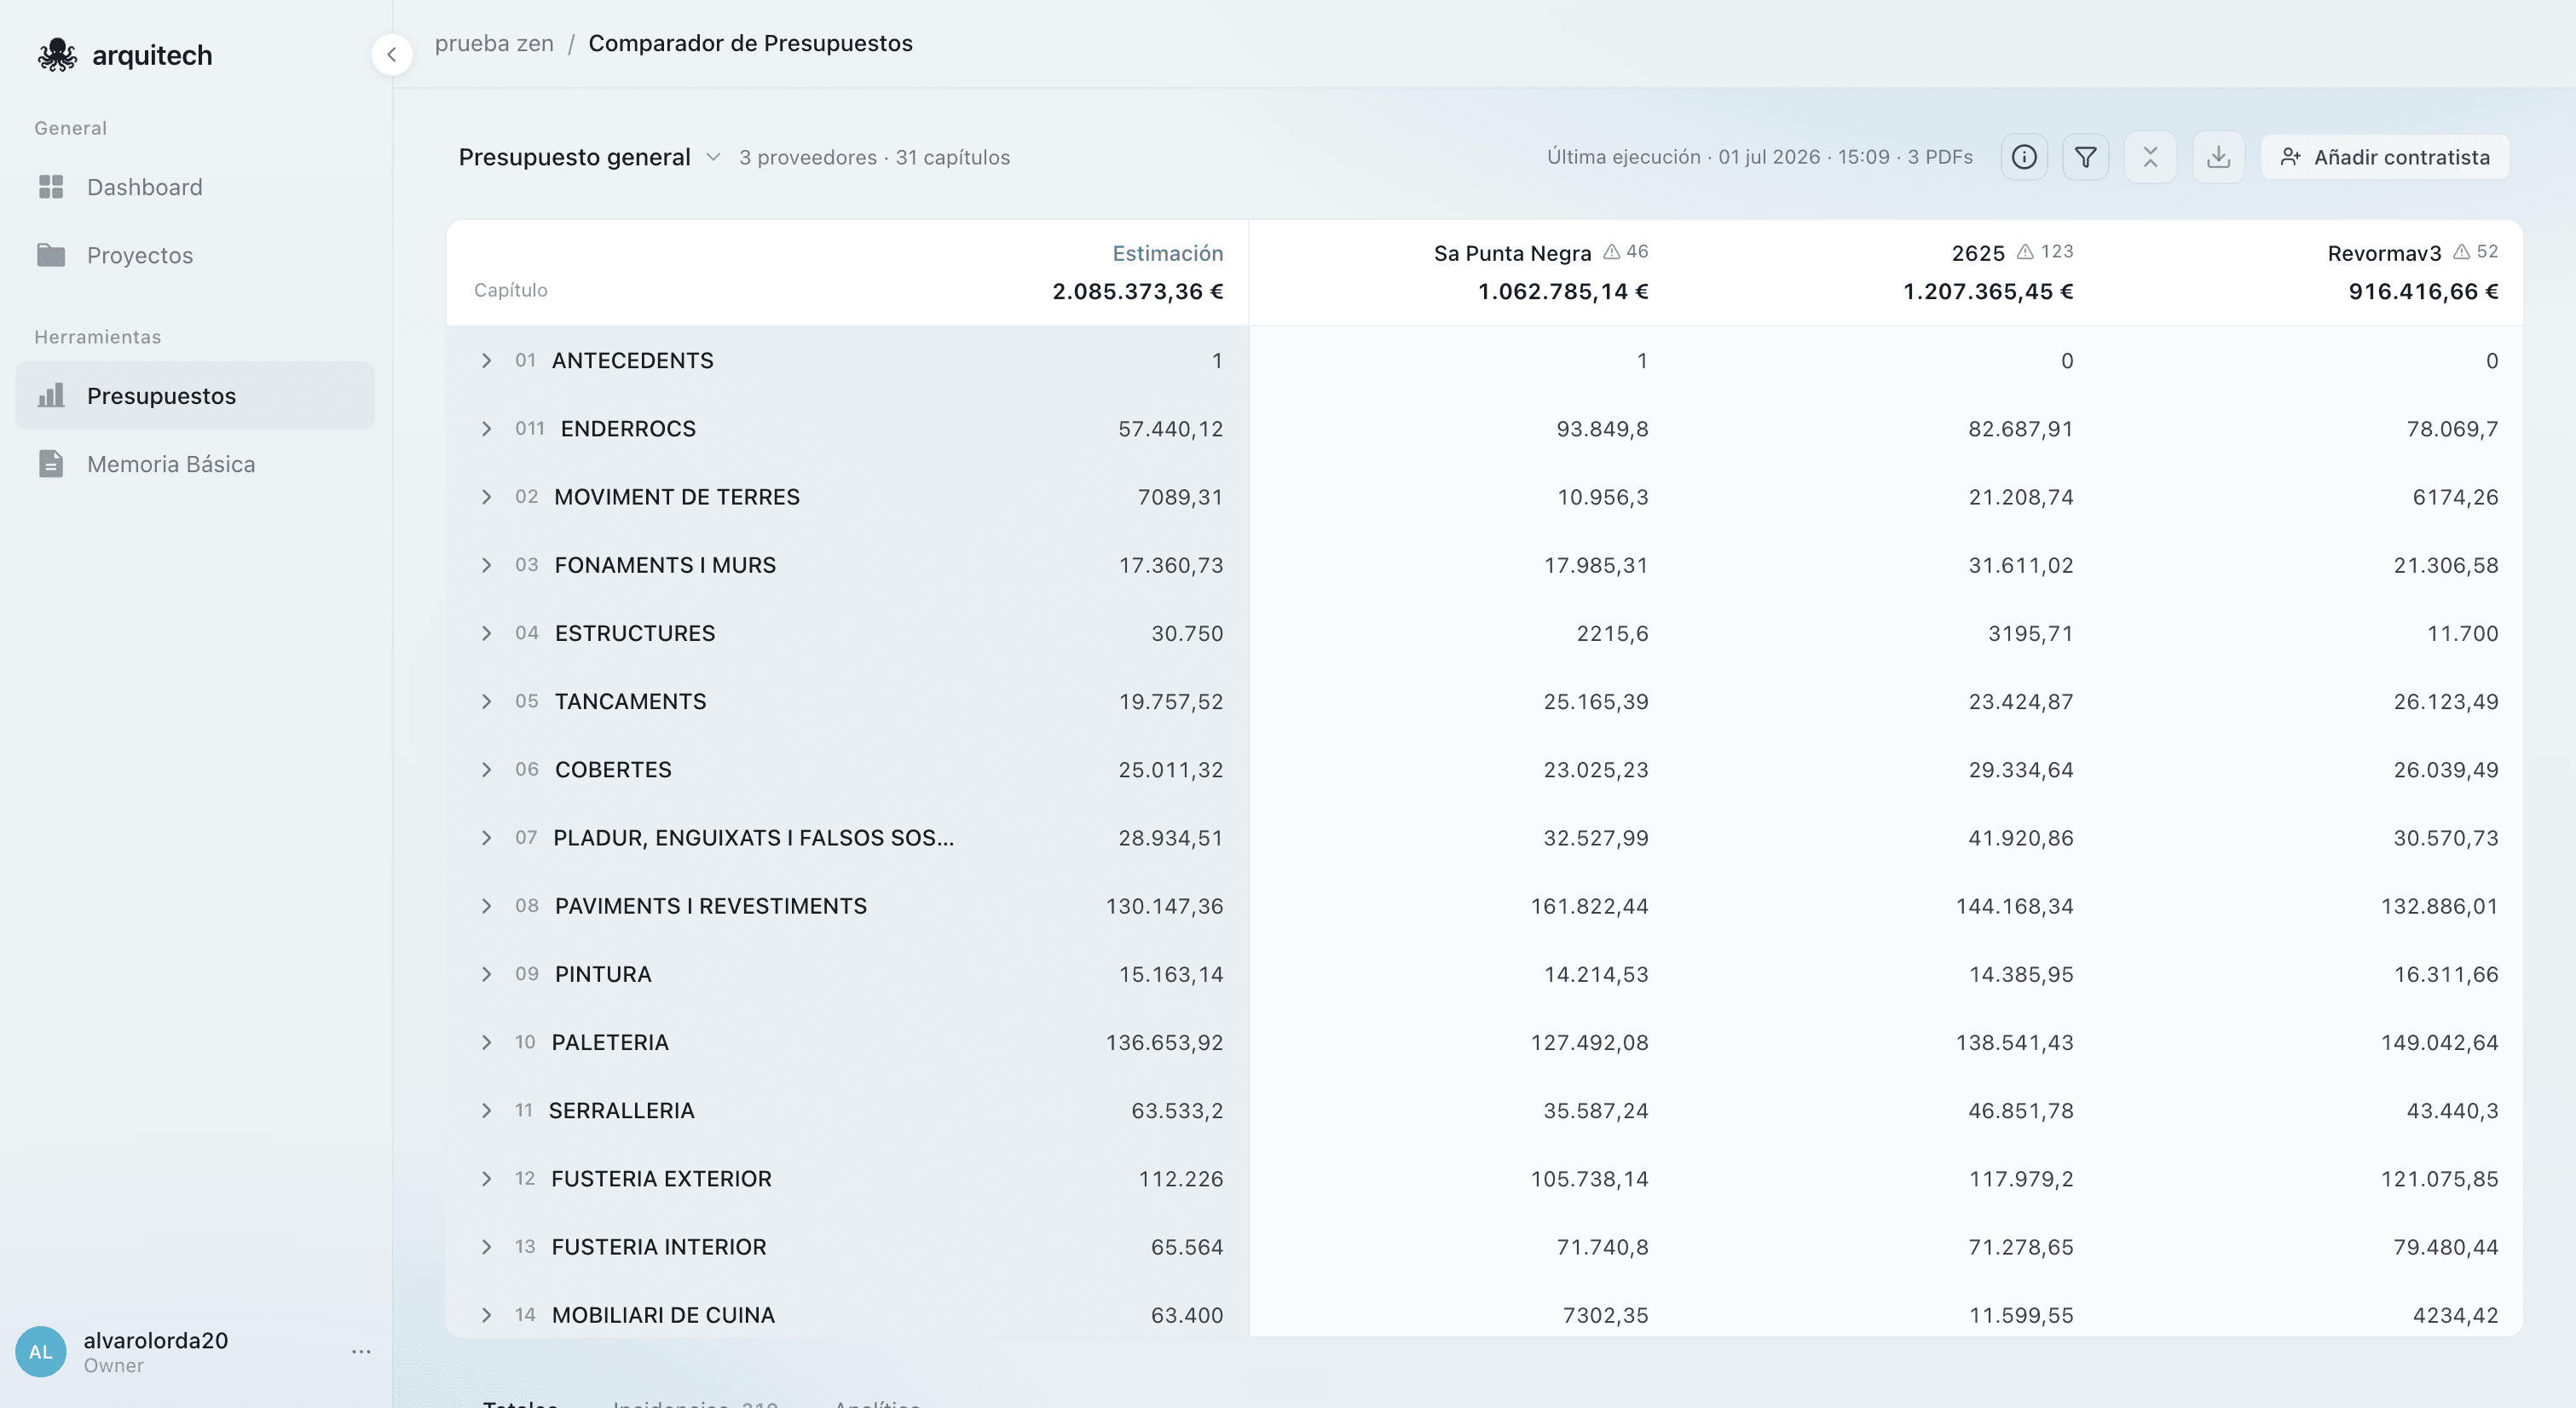Click ENDERROCS value 93.849,8
2576x1408 pixels.
(1602, 429)
